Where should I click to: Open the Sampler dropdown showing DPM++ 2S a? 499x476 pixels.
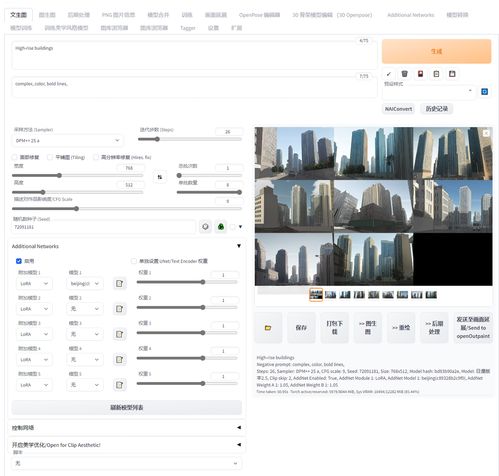[67, 141]
